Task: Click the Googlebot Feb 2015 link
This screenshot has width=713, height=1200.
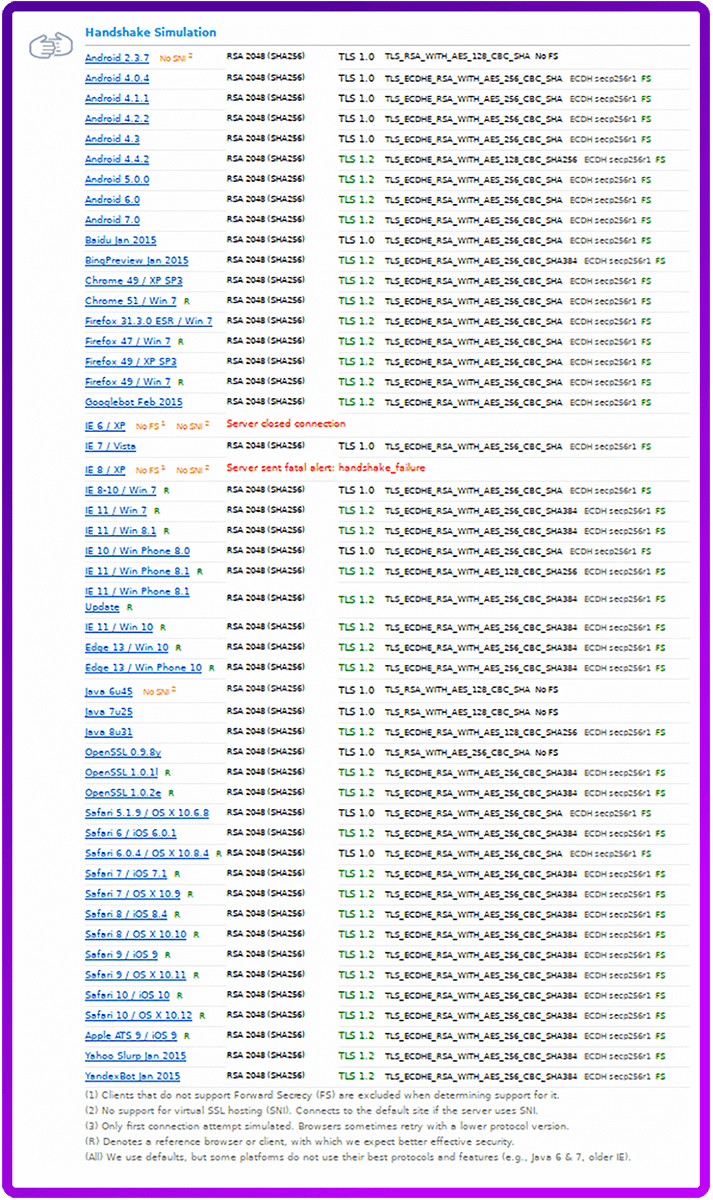Action: coord(133,402)
